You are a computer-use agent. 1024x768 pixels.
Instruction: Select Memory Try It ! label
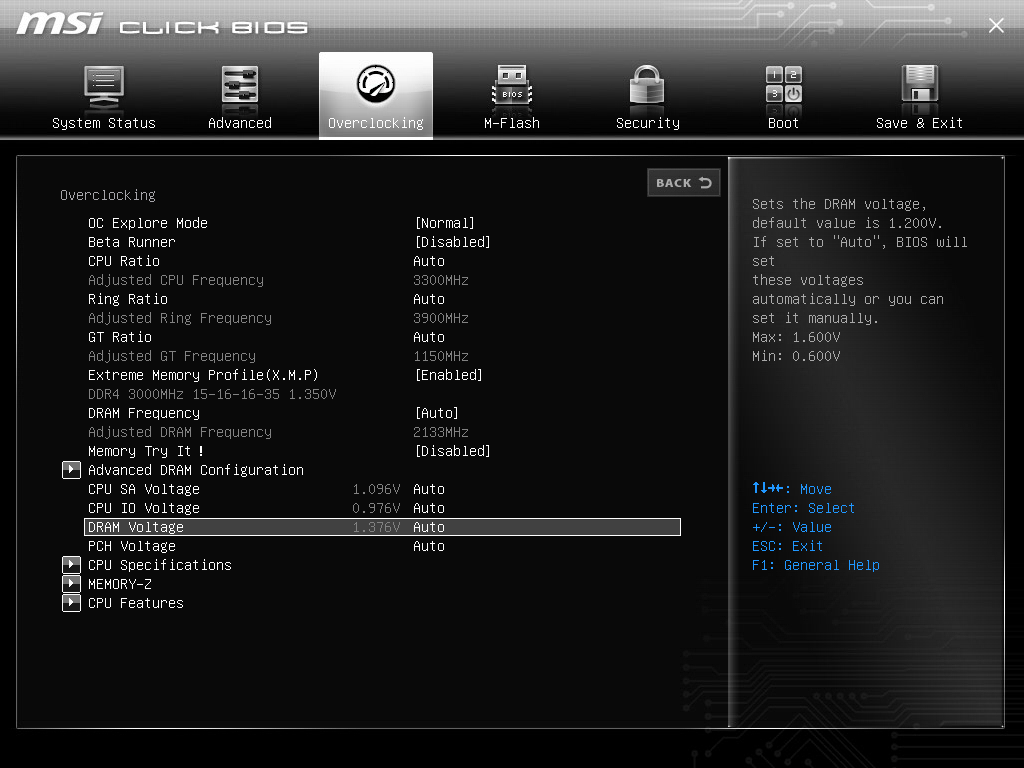coord(146,451)
